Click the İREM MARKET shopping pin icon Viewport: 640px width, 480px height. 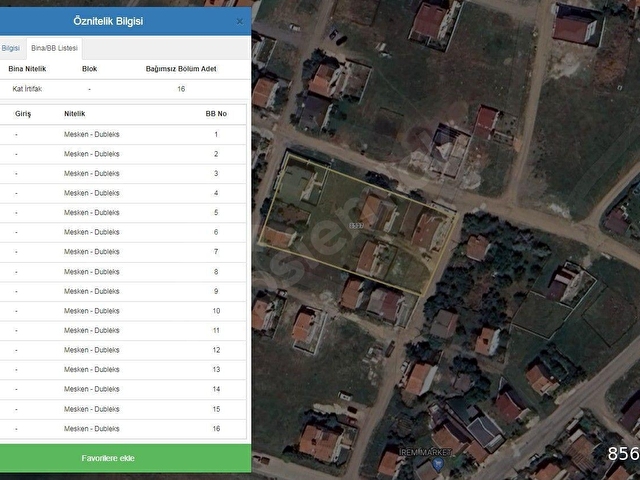[x=438, y=463]
